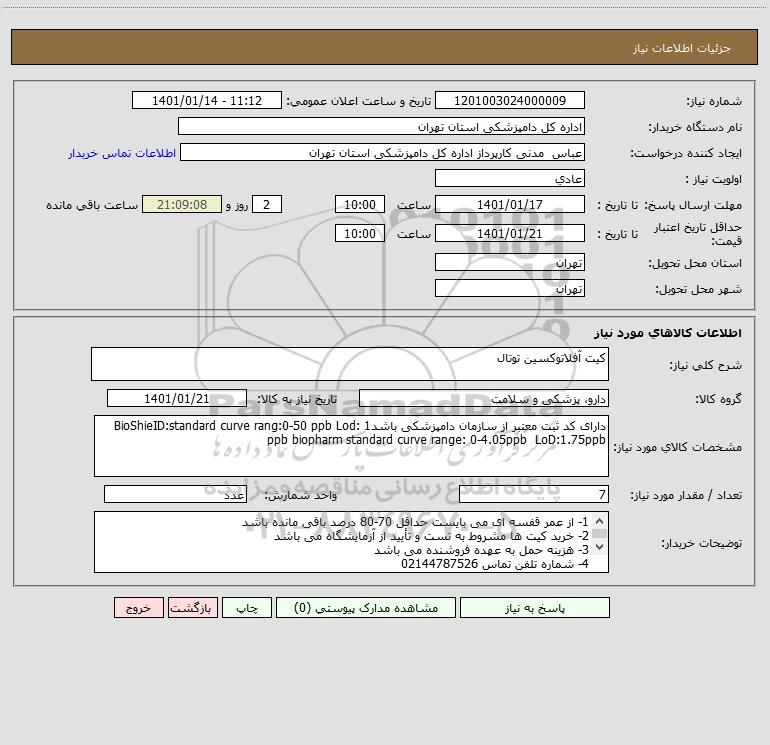The width and height of the screenshot is (770, 745).
Task: Click the priority field 'عادي'
Action: click(510, 179)
